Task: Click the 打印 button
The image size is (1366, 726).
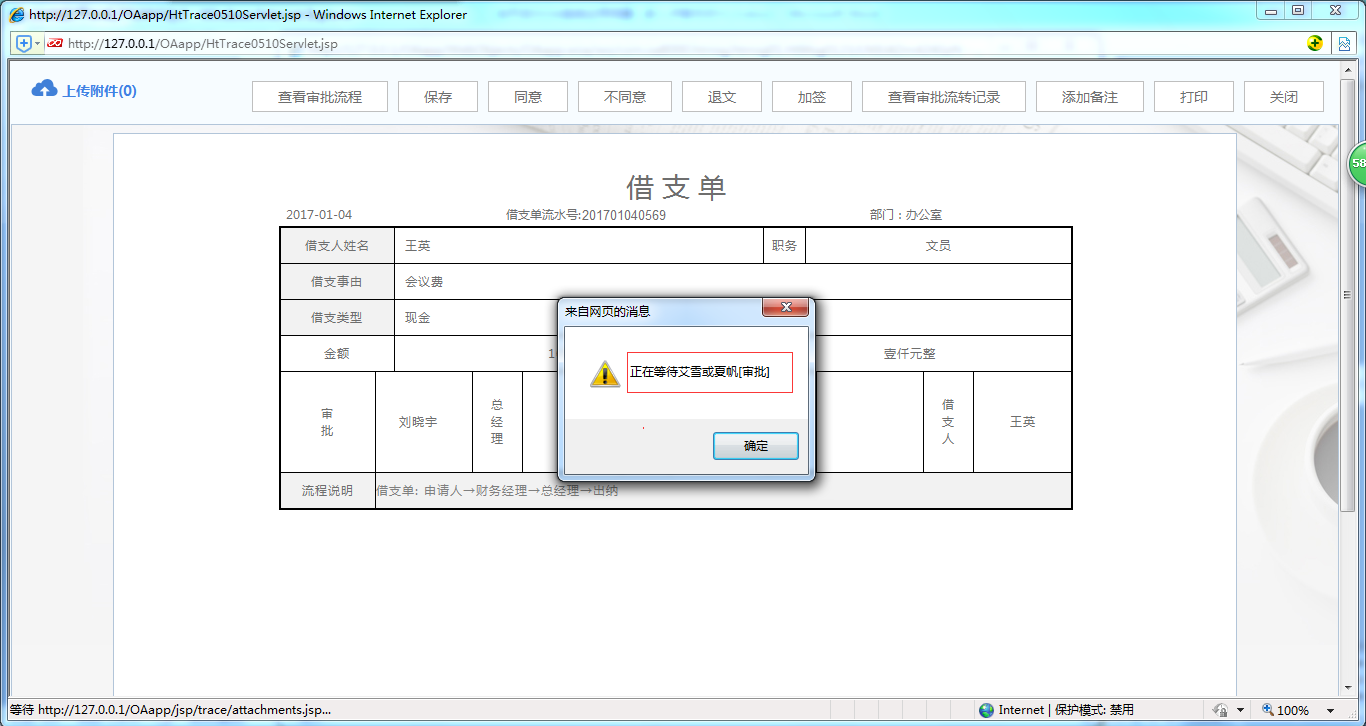Action: click(1194, 97)
